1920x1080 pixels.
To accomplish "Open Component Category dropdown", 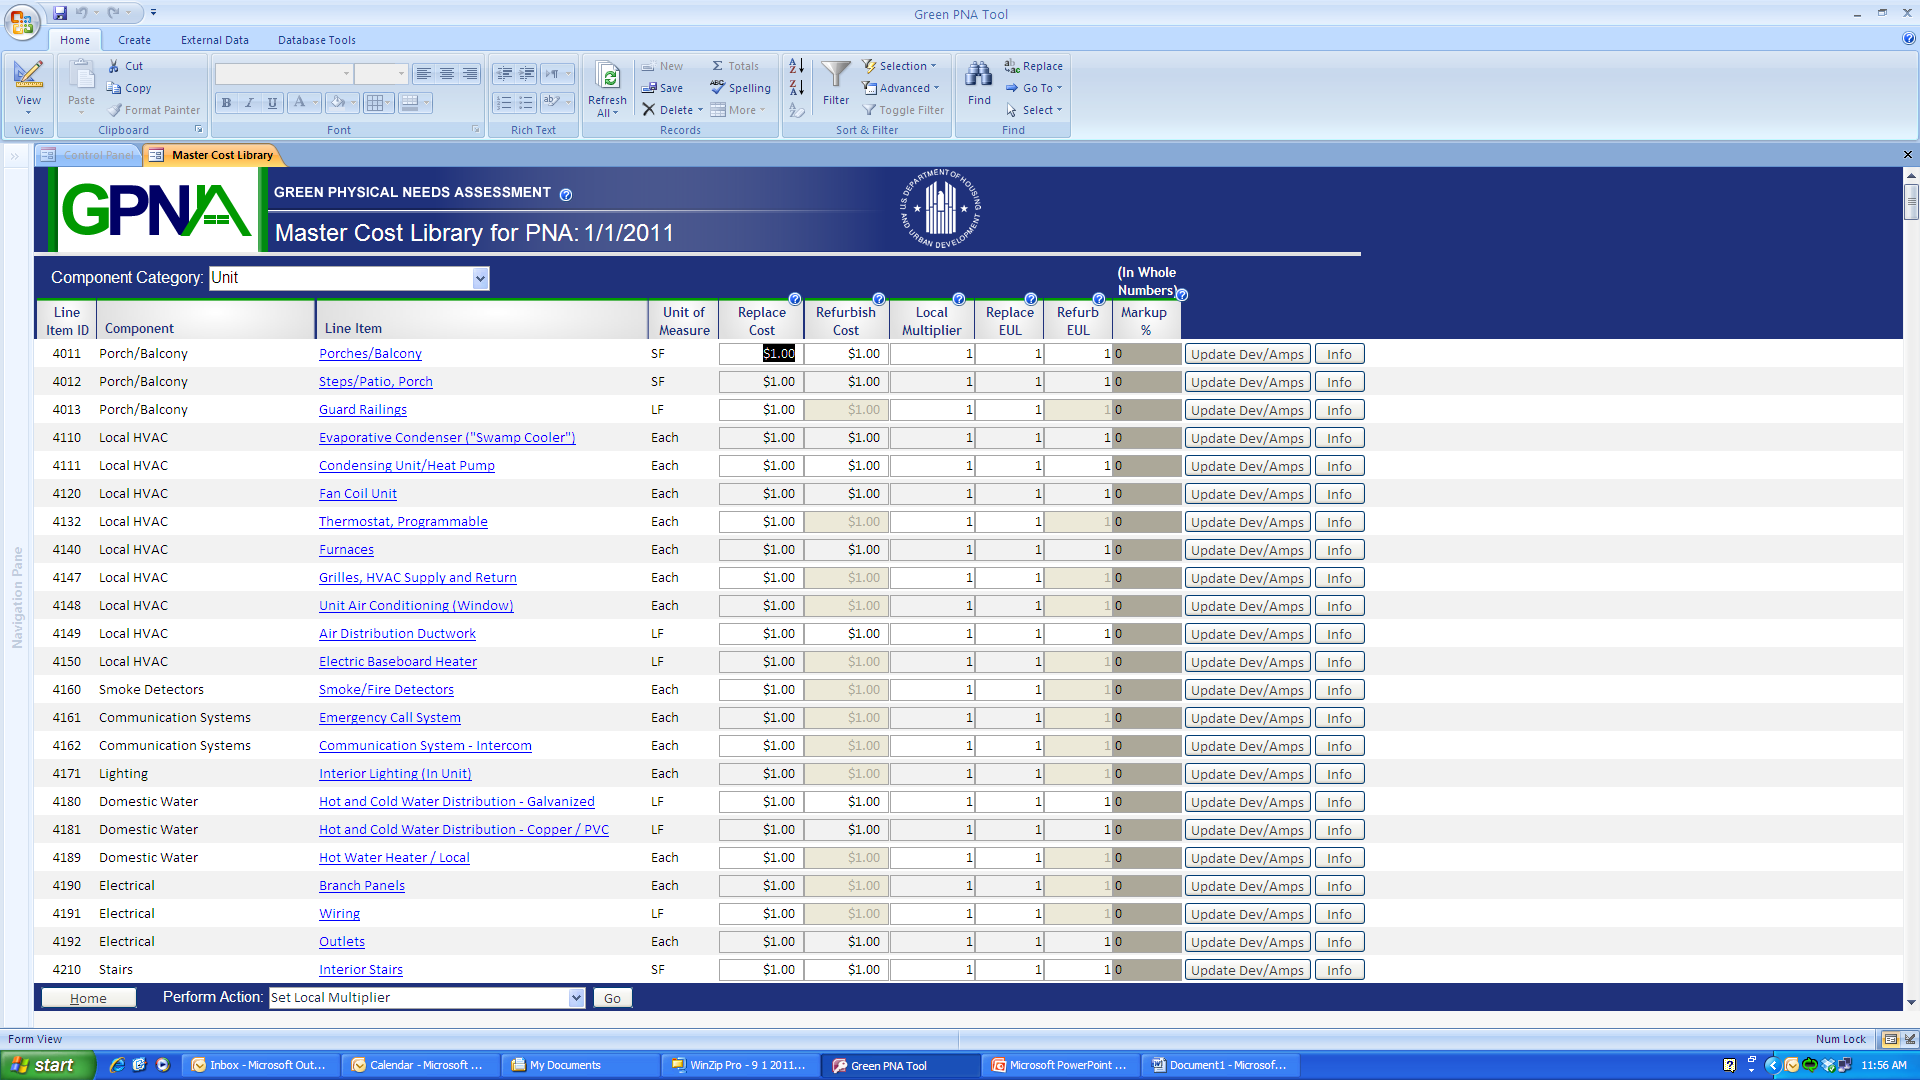I will [481, 278].
